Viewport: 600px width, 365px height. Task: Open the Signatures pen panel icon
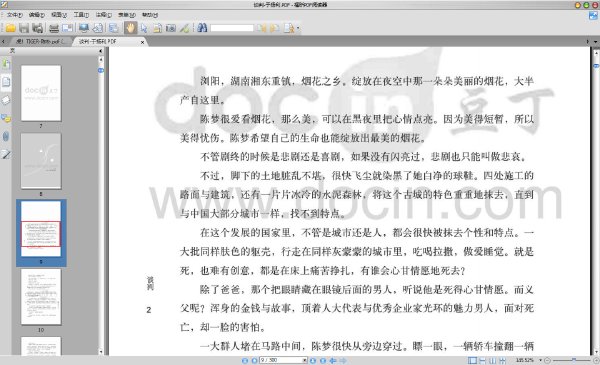[x=6, y=155]
